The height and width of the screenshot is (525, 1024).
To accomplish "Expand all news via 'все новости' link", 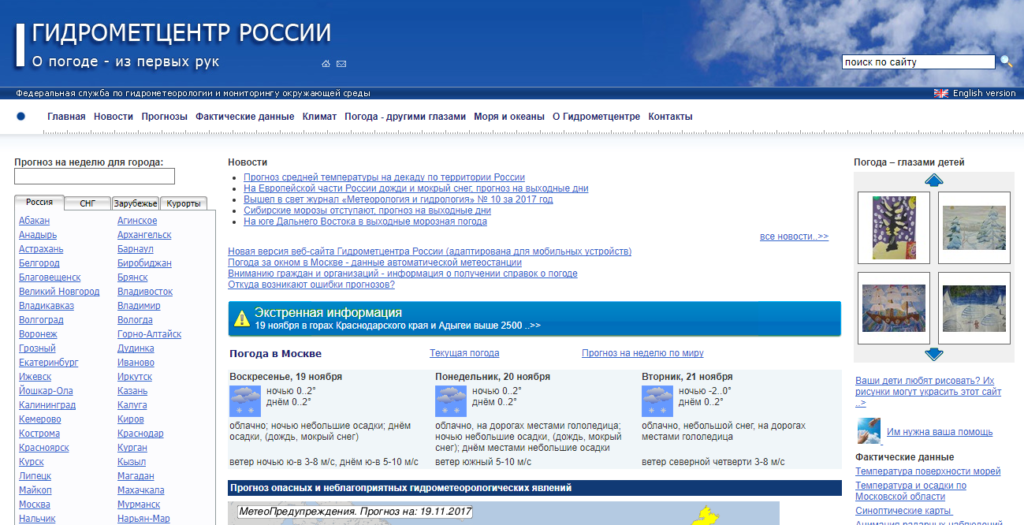I will [794, 236].
